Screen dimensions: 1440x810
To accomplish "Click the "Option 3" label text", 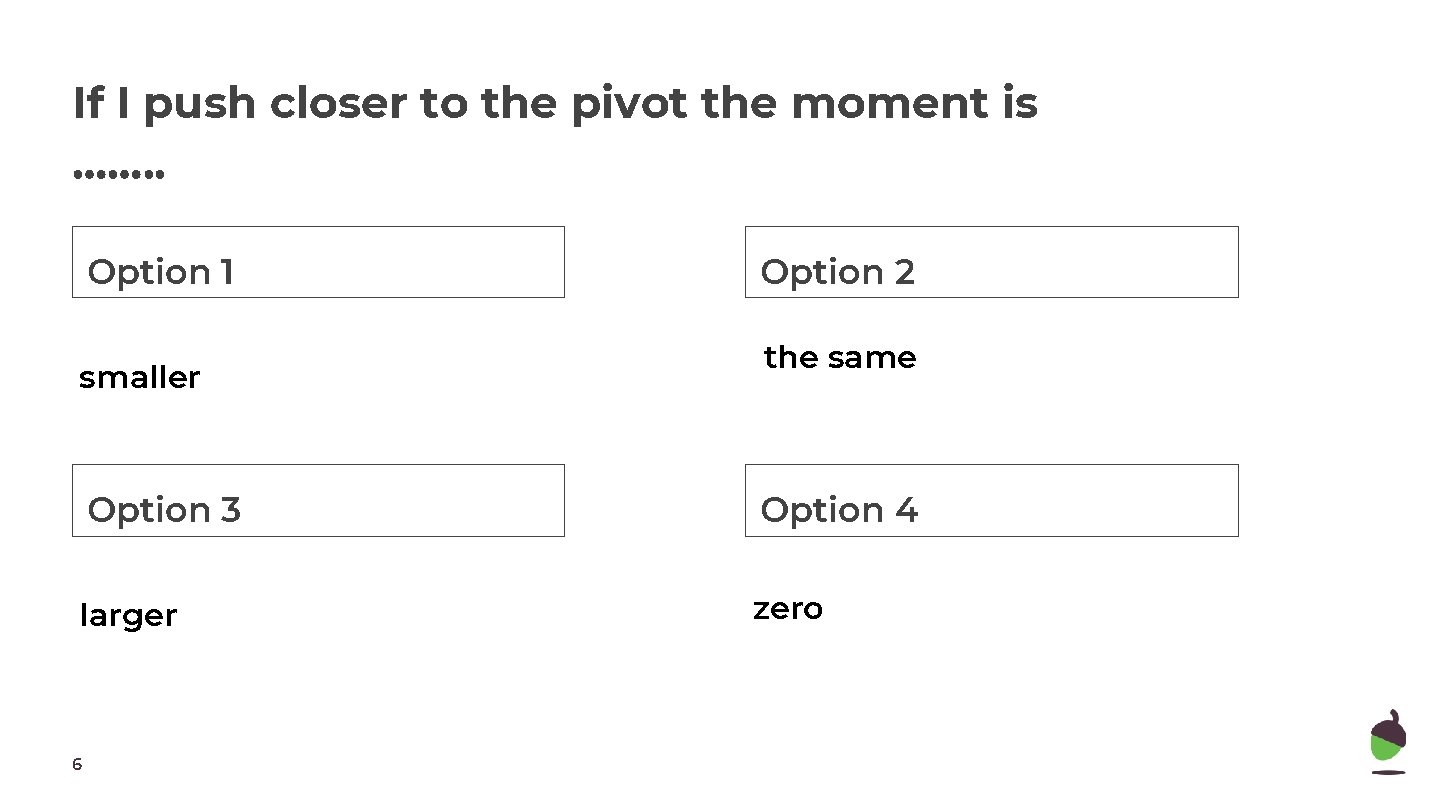I will [164, 510].
